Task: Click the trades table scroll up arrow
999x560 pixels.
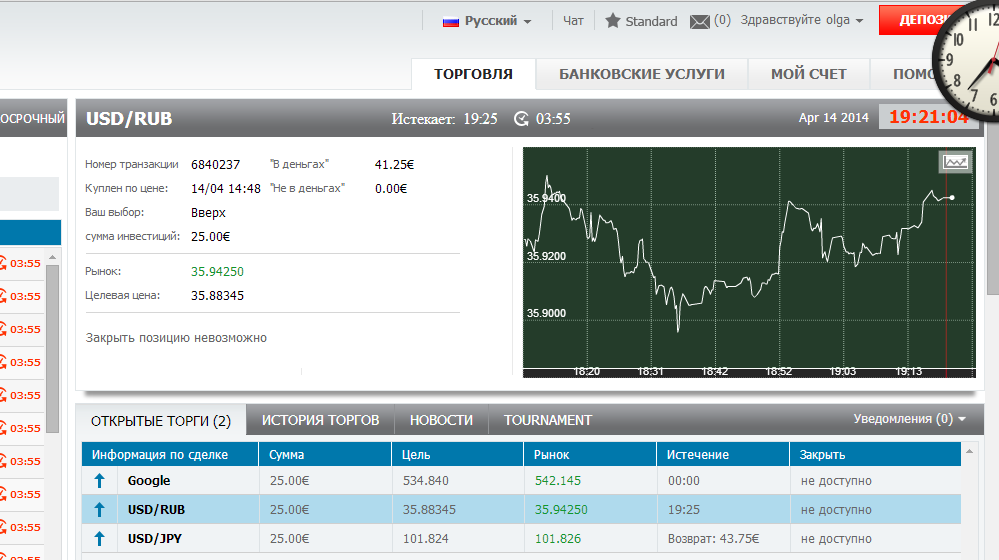Action: click(969, 451)
